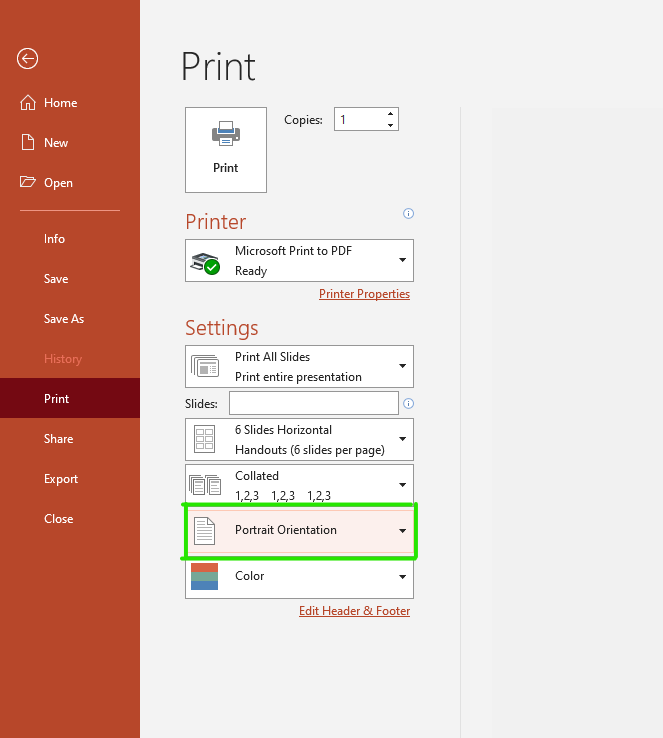Click the Open folder icon in sidebar
The width and height of the screenshot is (663, 738).
[28, 182]
